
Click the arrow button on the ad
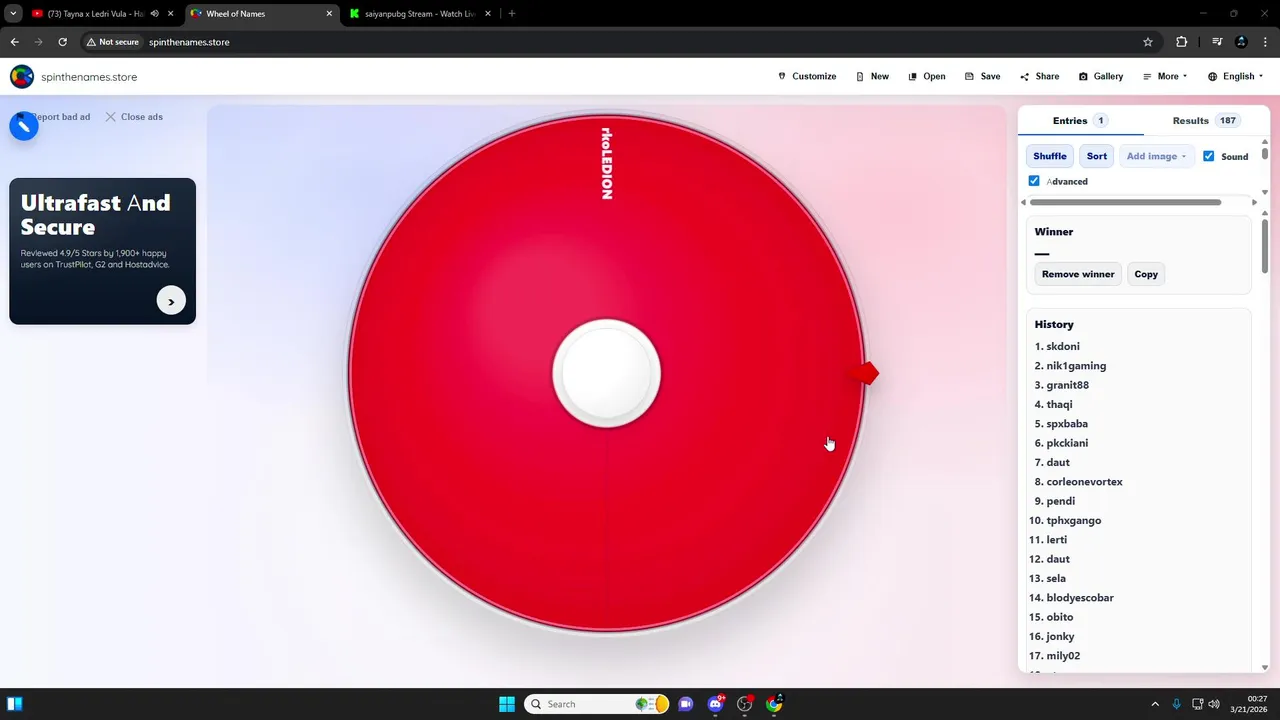pyautogui.click(x=171, y=300)
